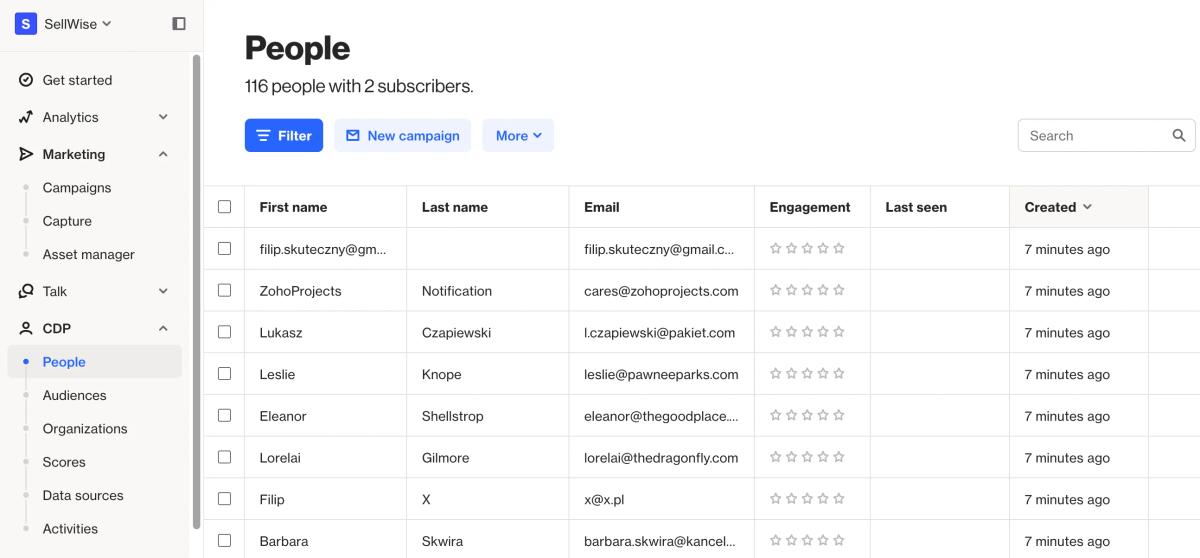Collapse the CDP section chevron
The width and height of the screenshot is (1200, 558).
pos(163,328)
